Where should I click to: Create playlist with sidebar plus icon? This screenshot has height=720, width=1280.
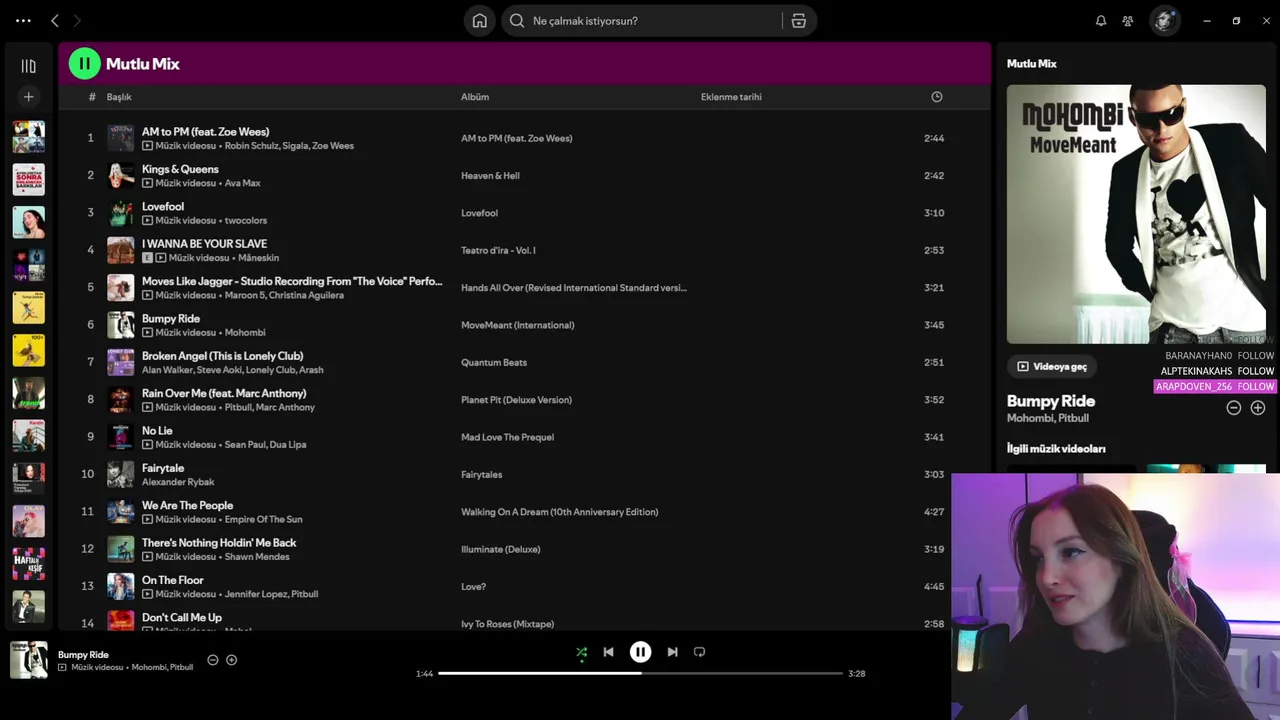point(28,97)
